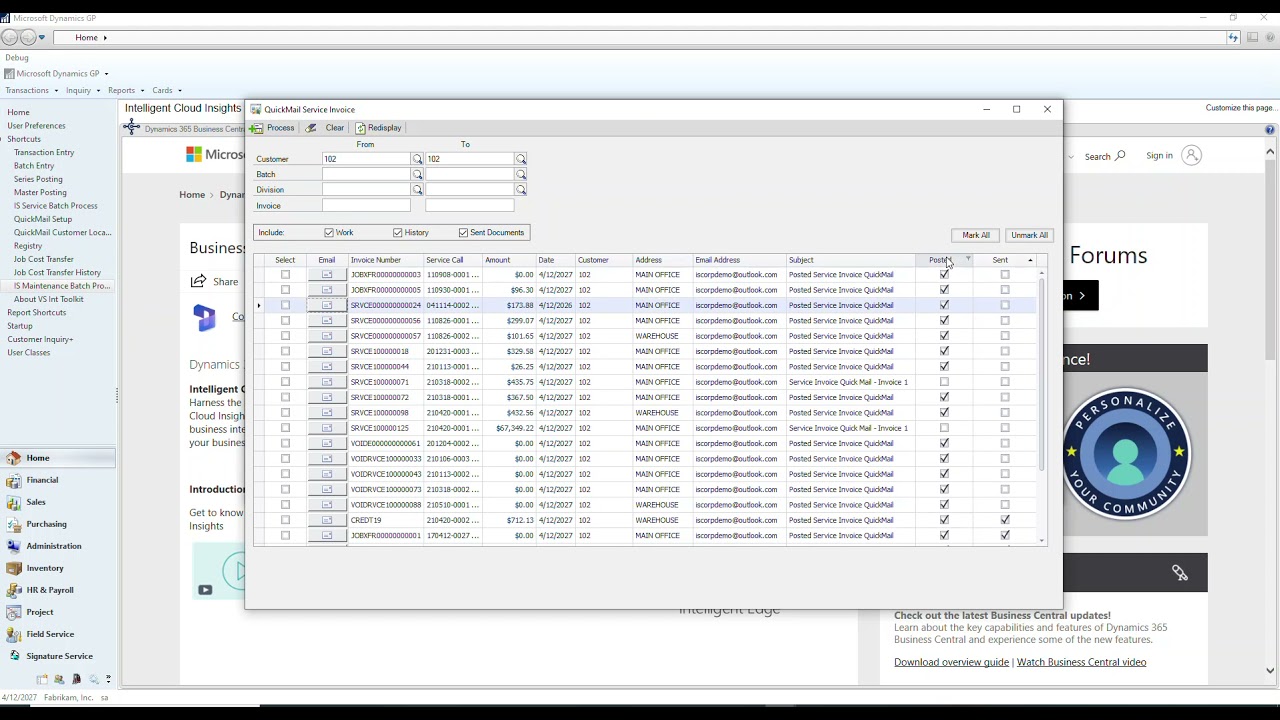The width and height of the screenshot is (1280, 720).
Task: Click the Invoice From input field
Action: 366,206
